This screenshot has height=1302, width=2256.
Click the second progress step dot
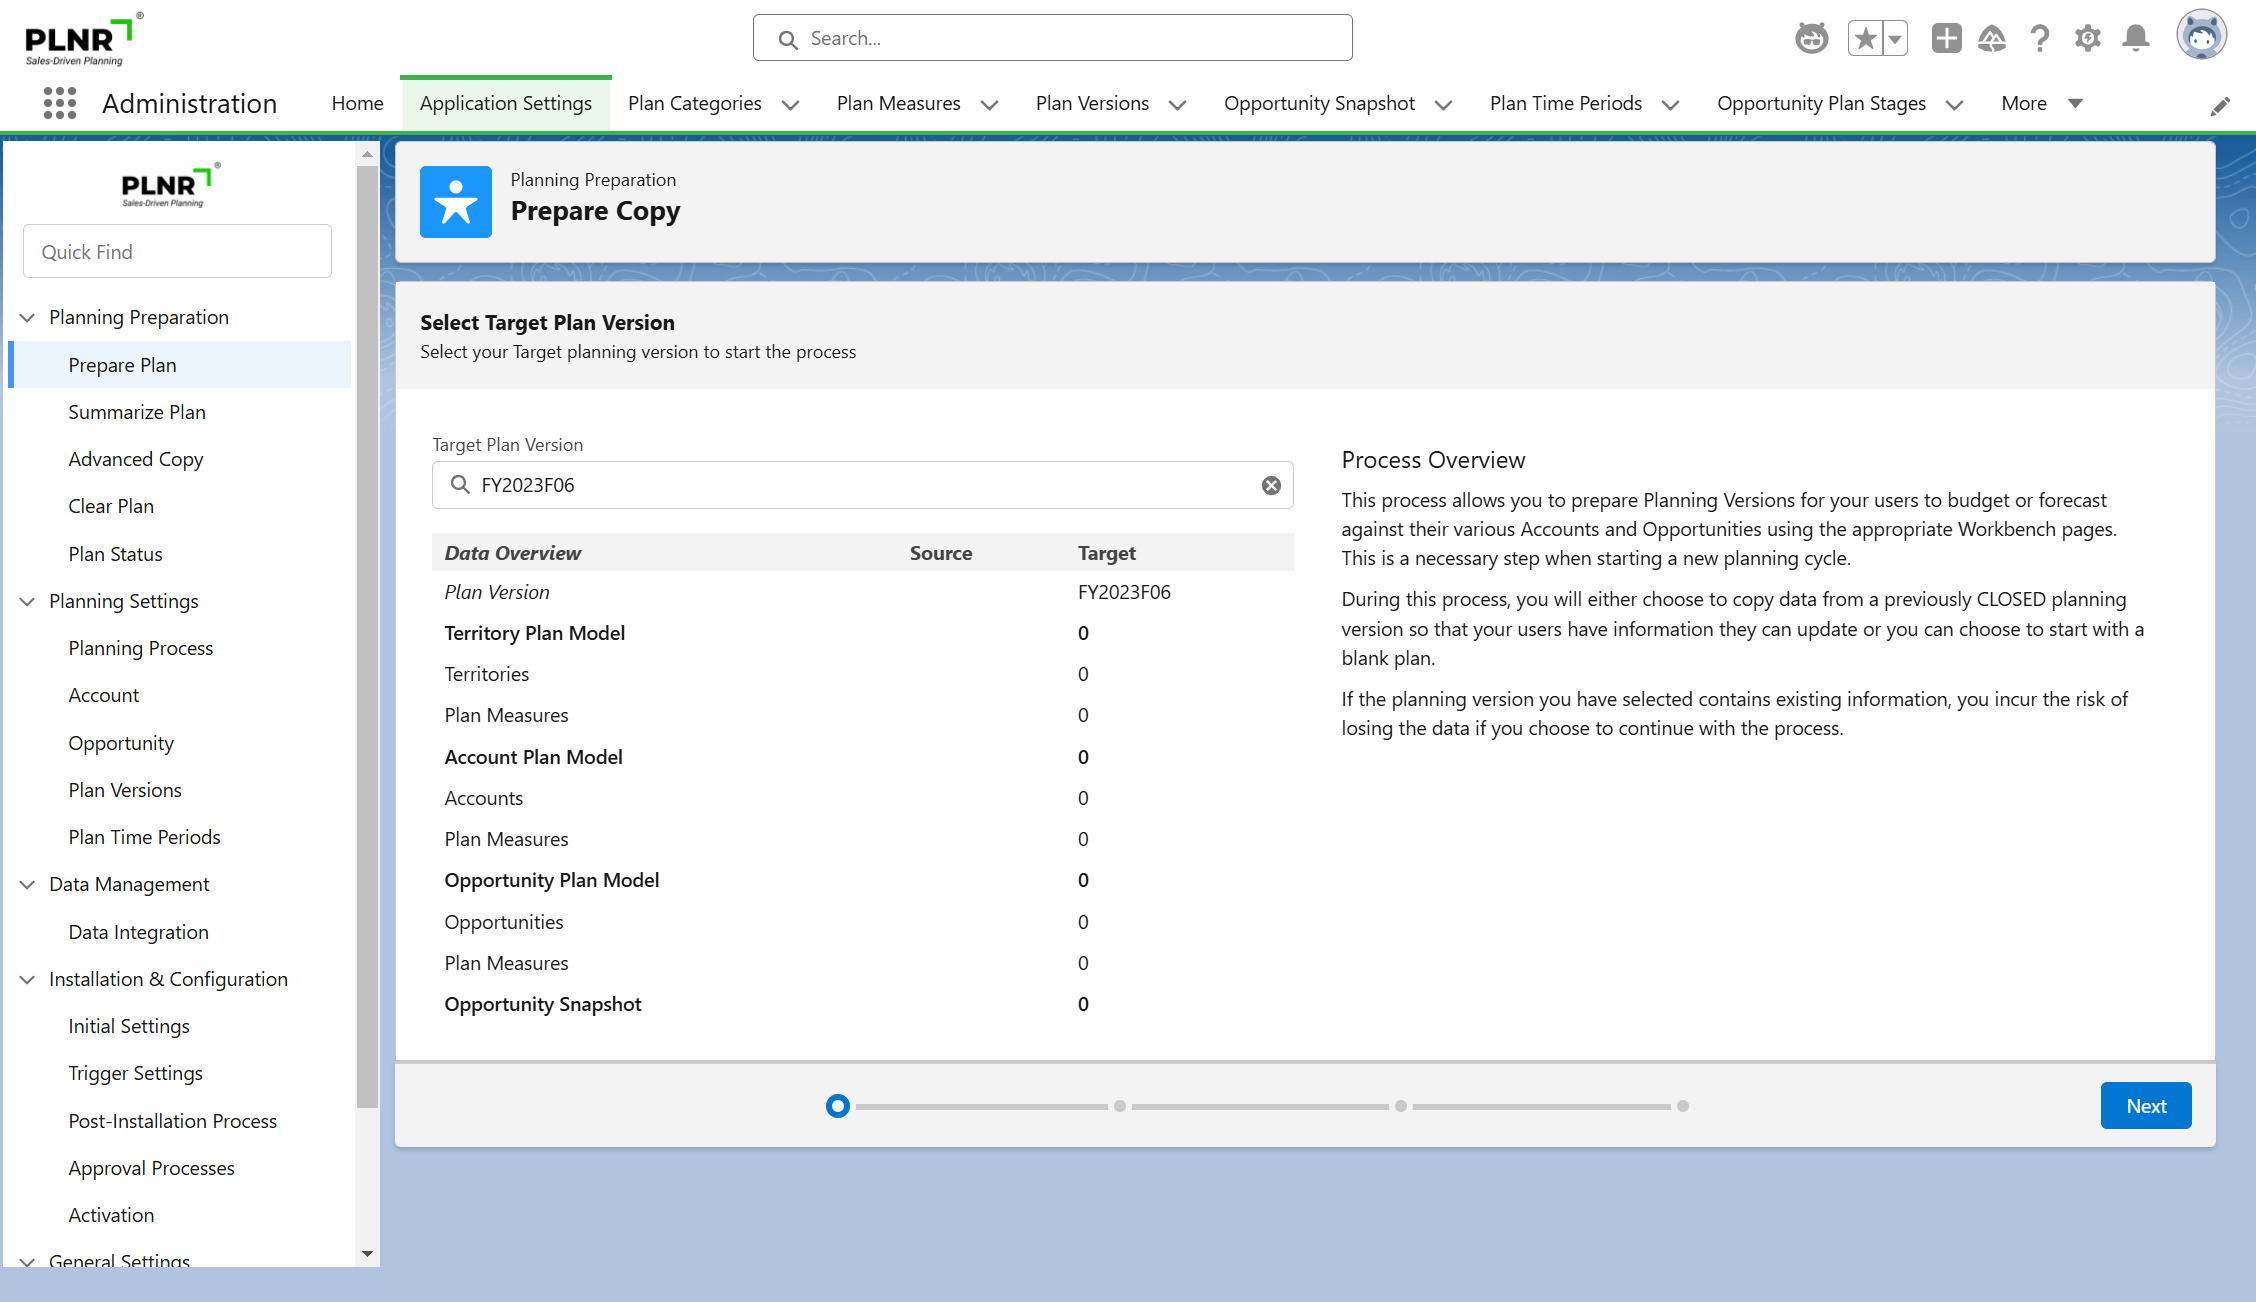coord(1120,1106)
